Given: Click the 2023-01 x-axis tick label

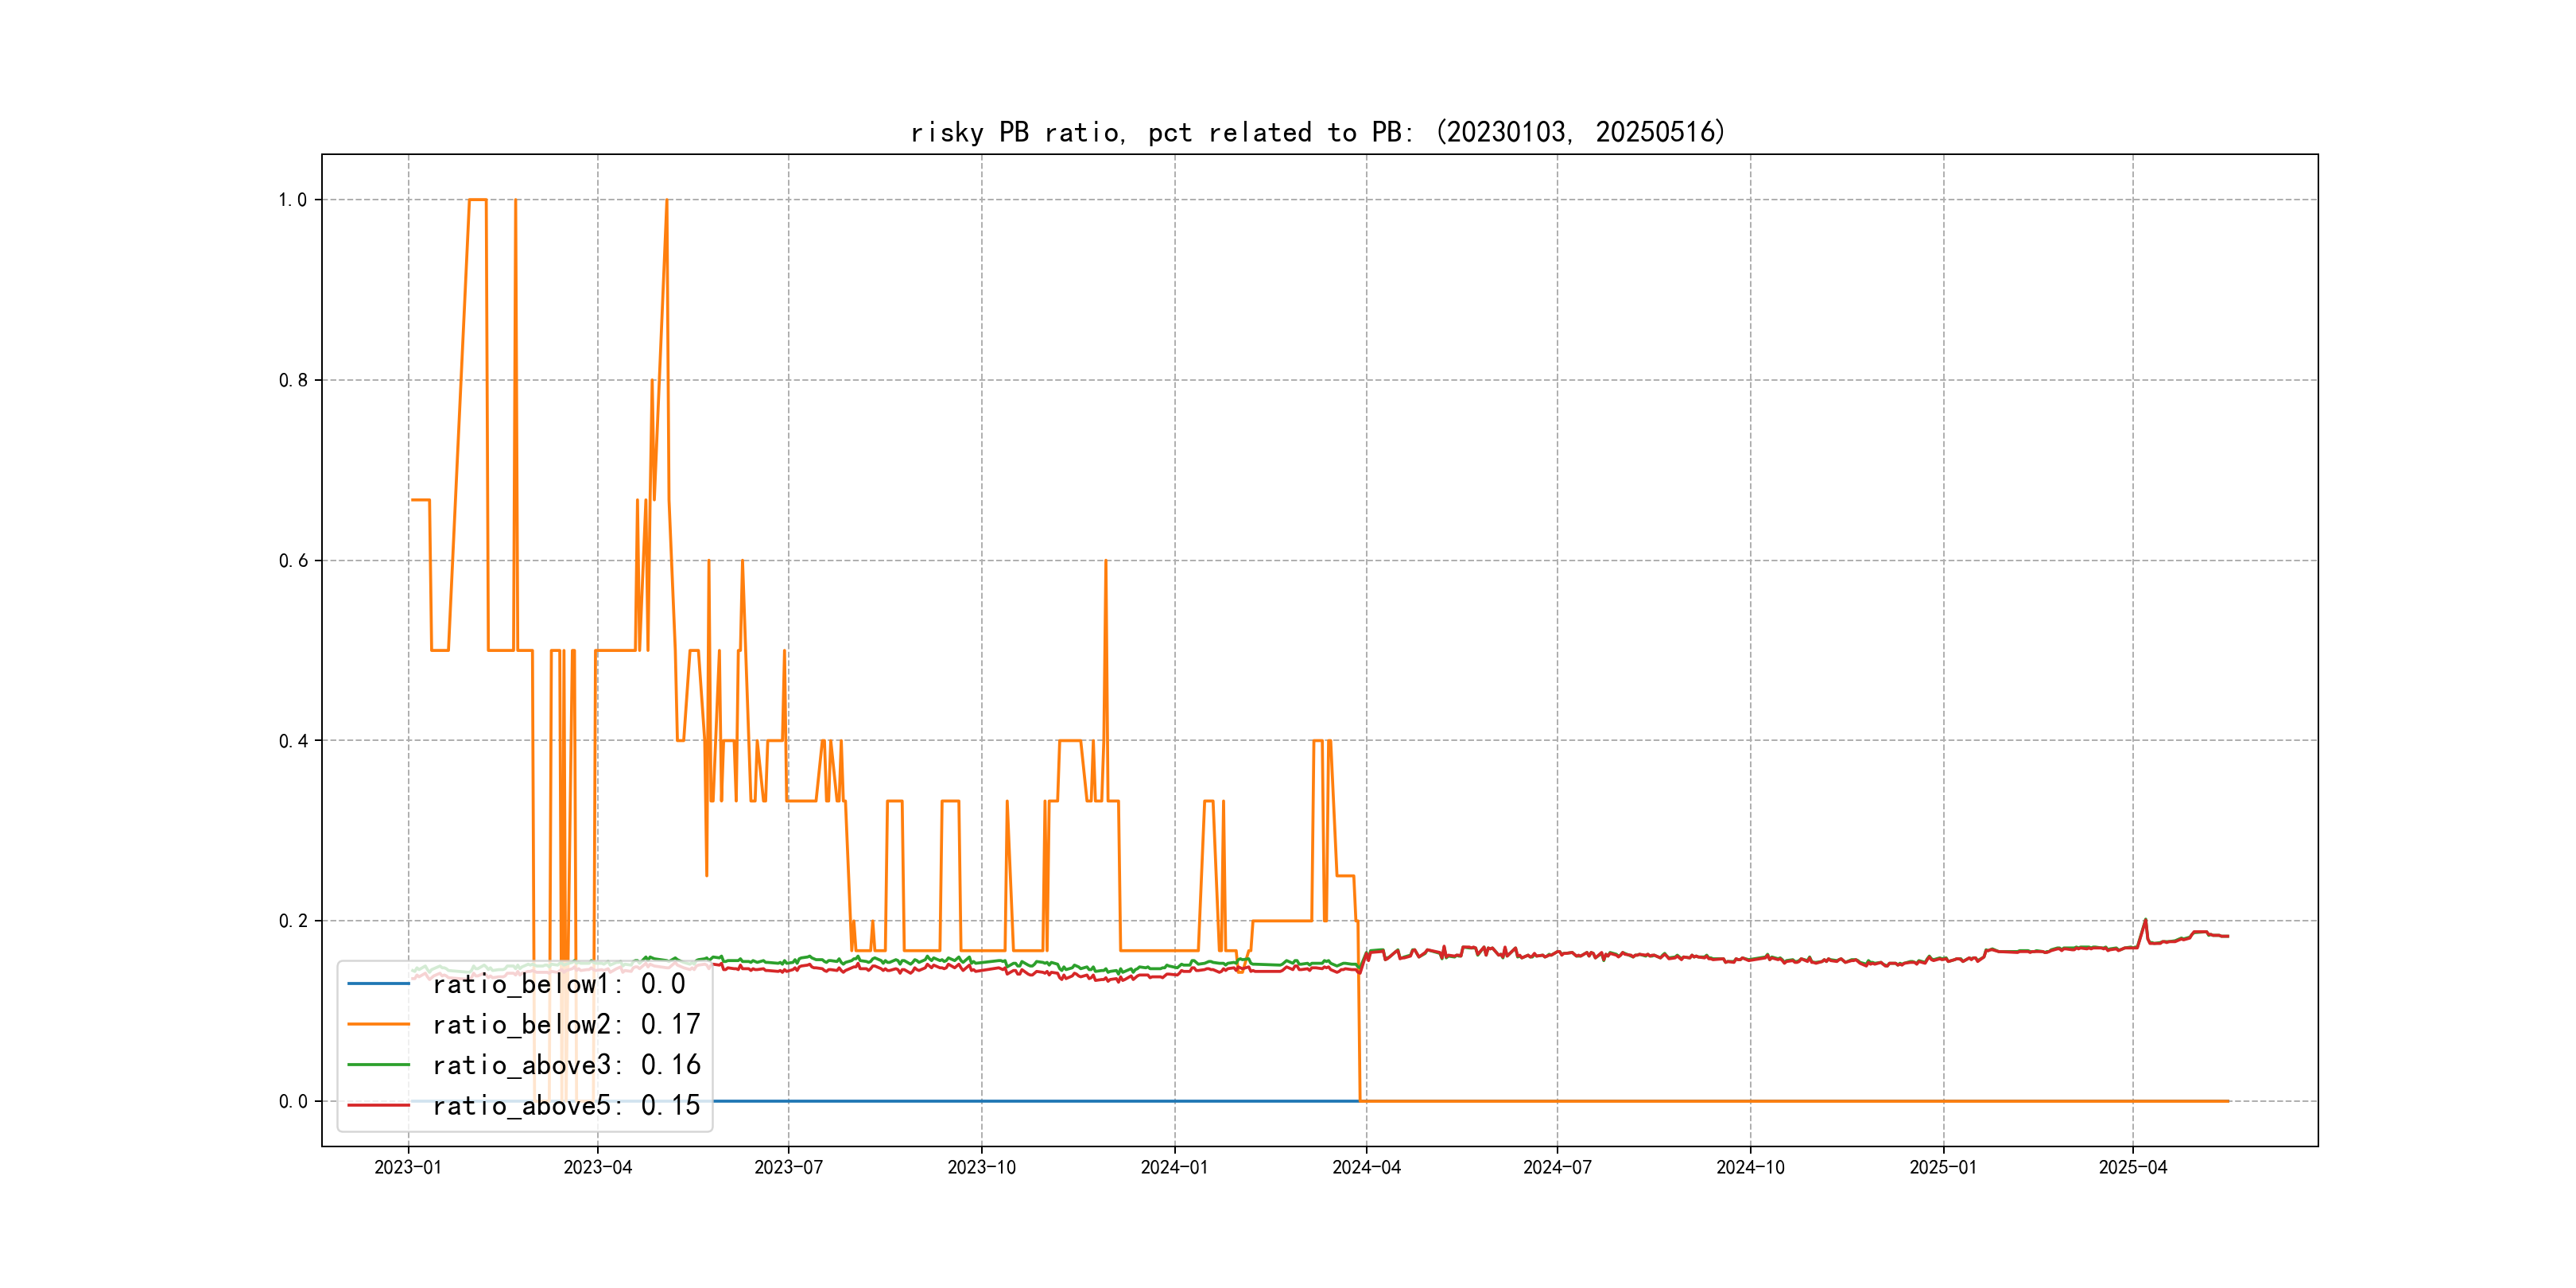Looking at the screenshot, I should pyautogui.click(x=408, y=1167).
